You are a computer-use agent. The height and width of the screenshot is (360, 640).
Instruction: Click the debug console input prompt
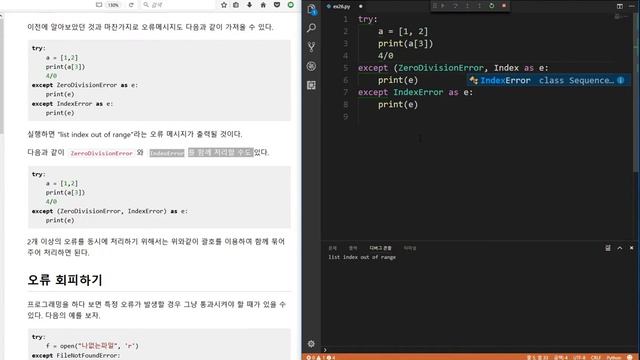pos(478,349)
